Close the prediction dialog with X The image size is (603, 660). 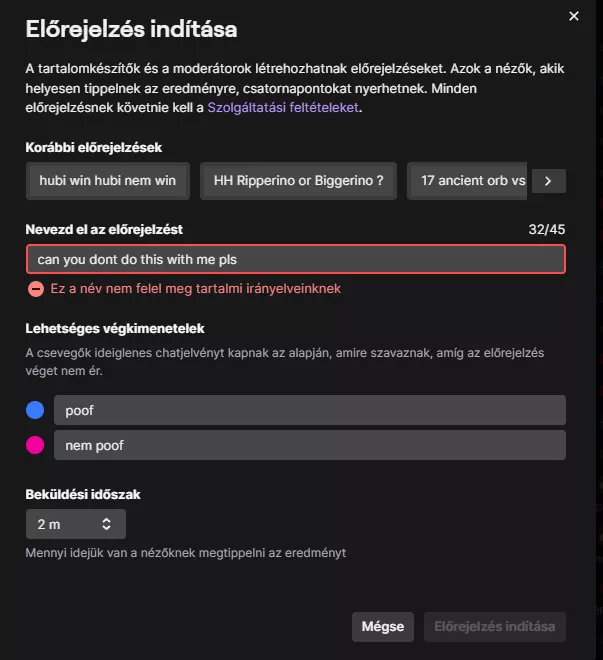click(x=573, y=16)
